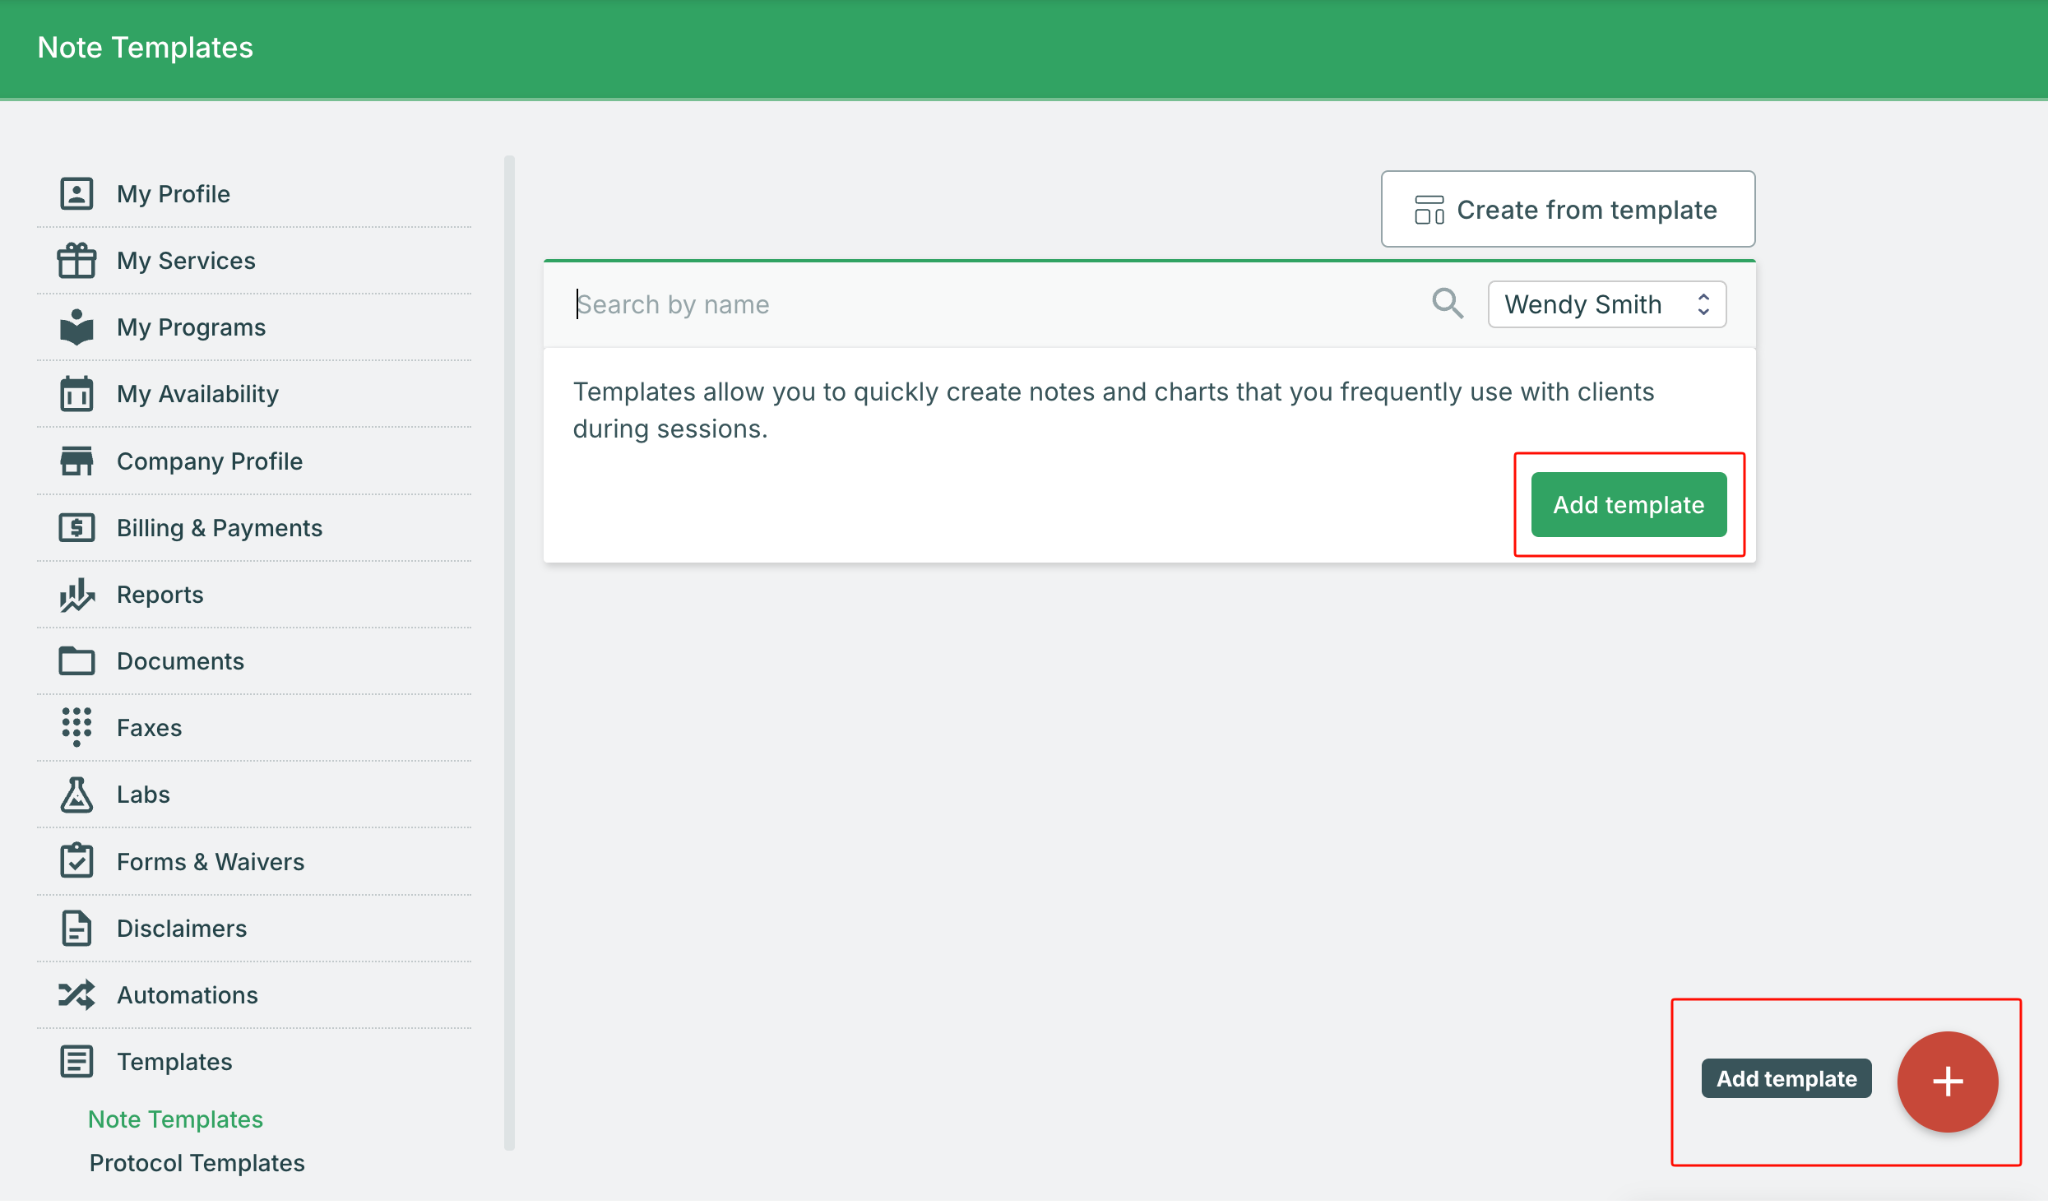Click the Faxes keypad icon
Image resolution: width=2048 pixels, height=1201 pixels.
click(77, 727)
